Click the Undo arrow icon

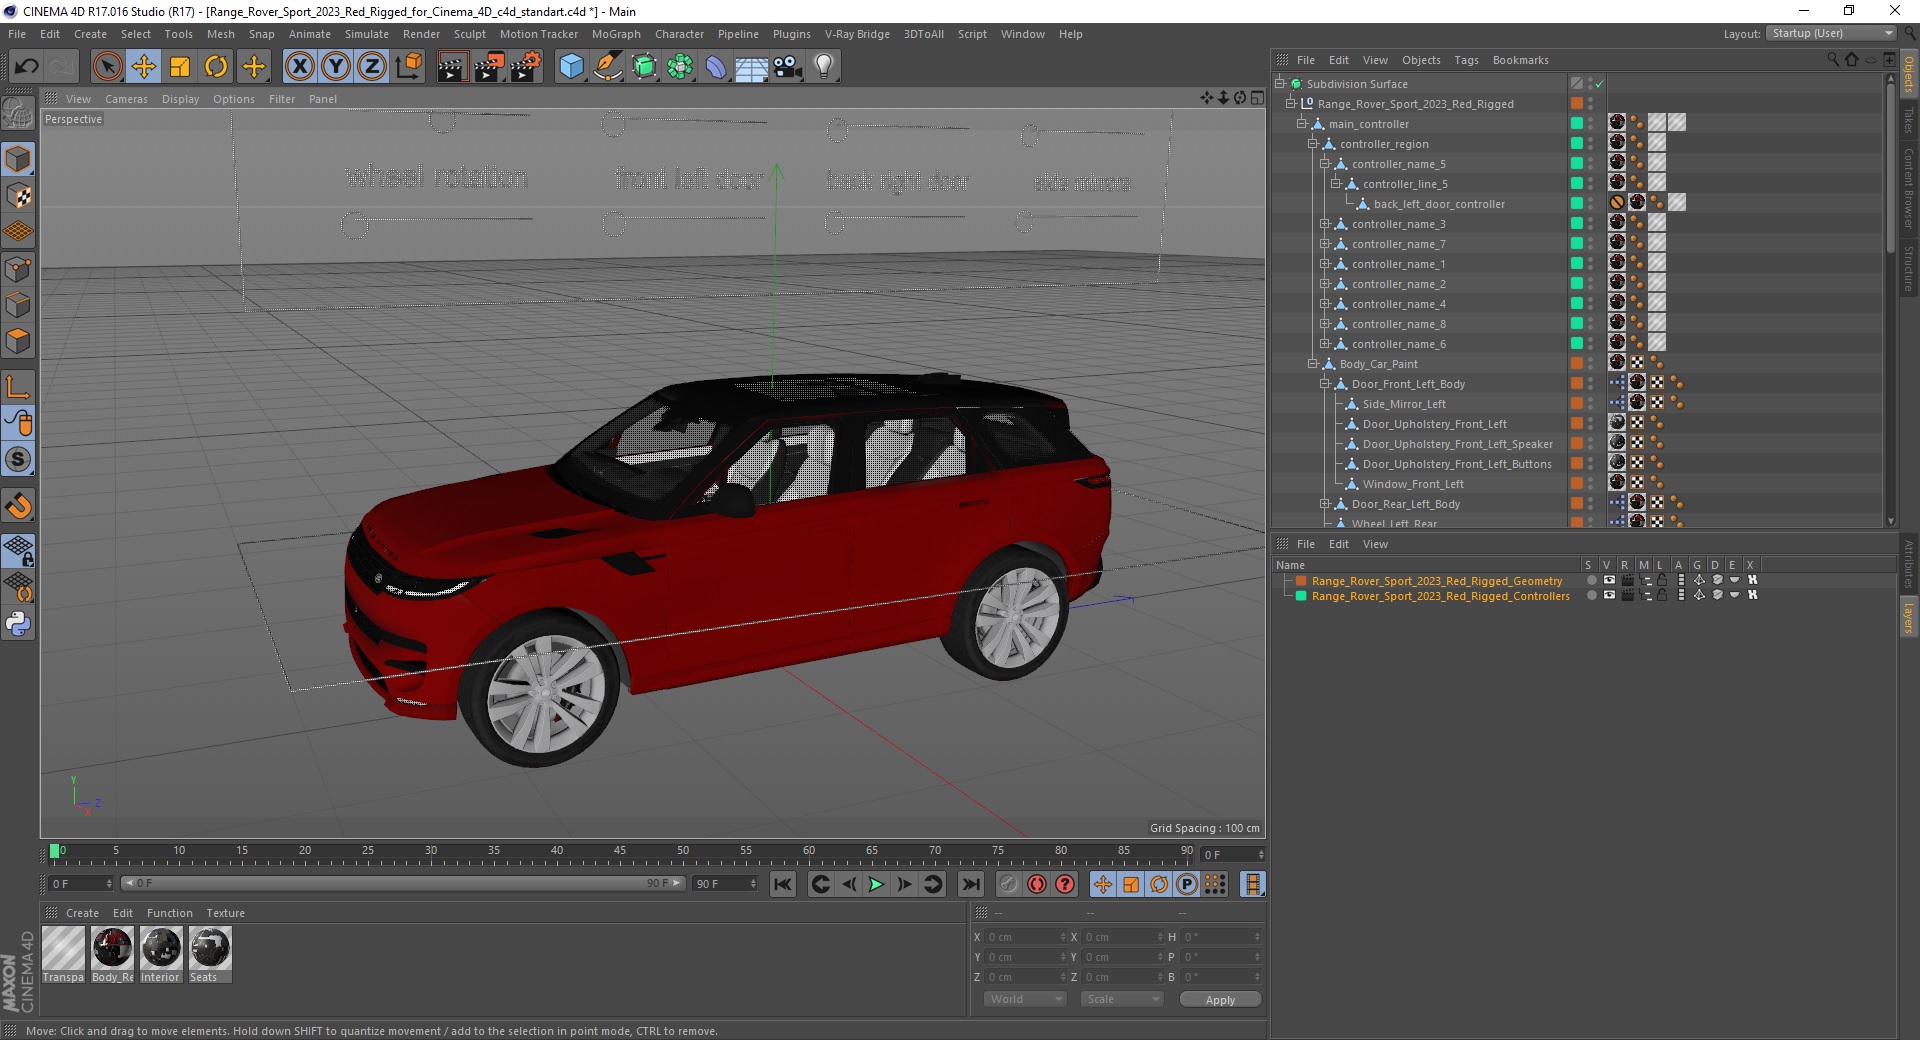click(27, 67)
